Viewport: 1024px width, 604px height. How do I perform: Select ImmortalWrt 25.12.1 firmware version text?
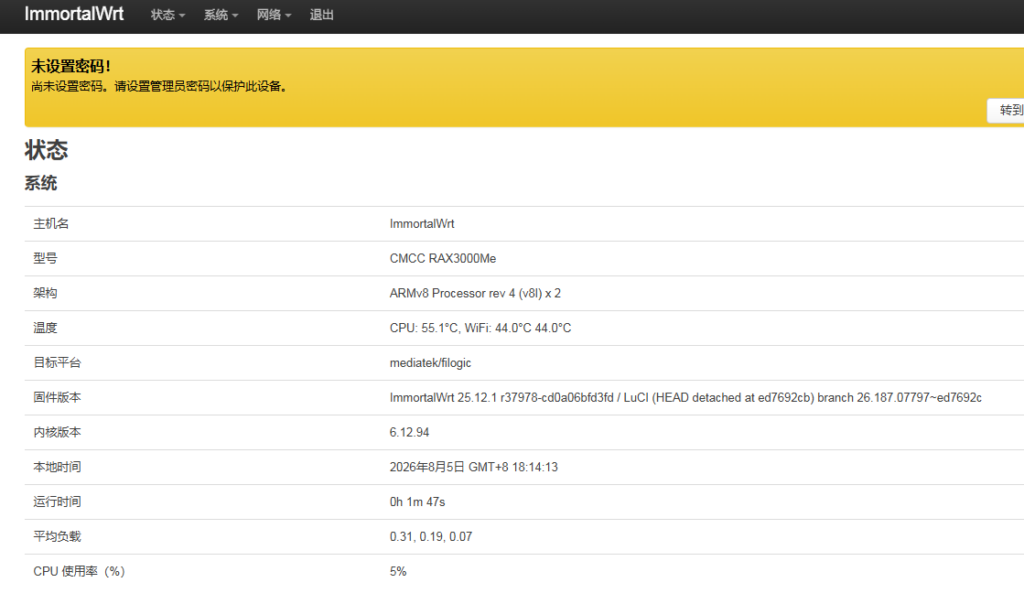point(686,397)
